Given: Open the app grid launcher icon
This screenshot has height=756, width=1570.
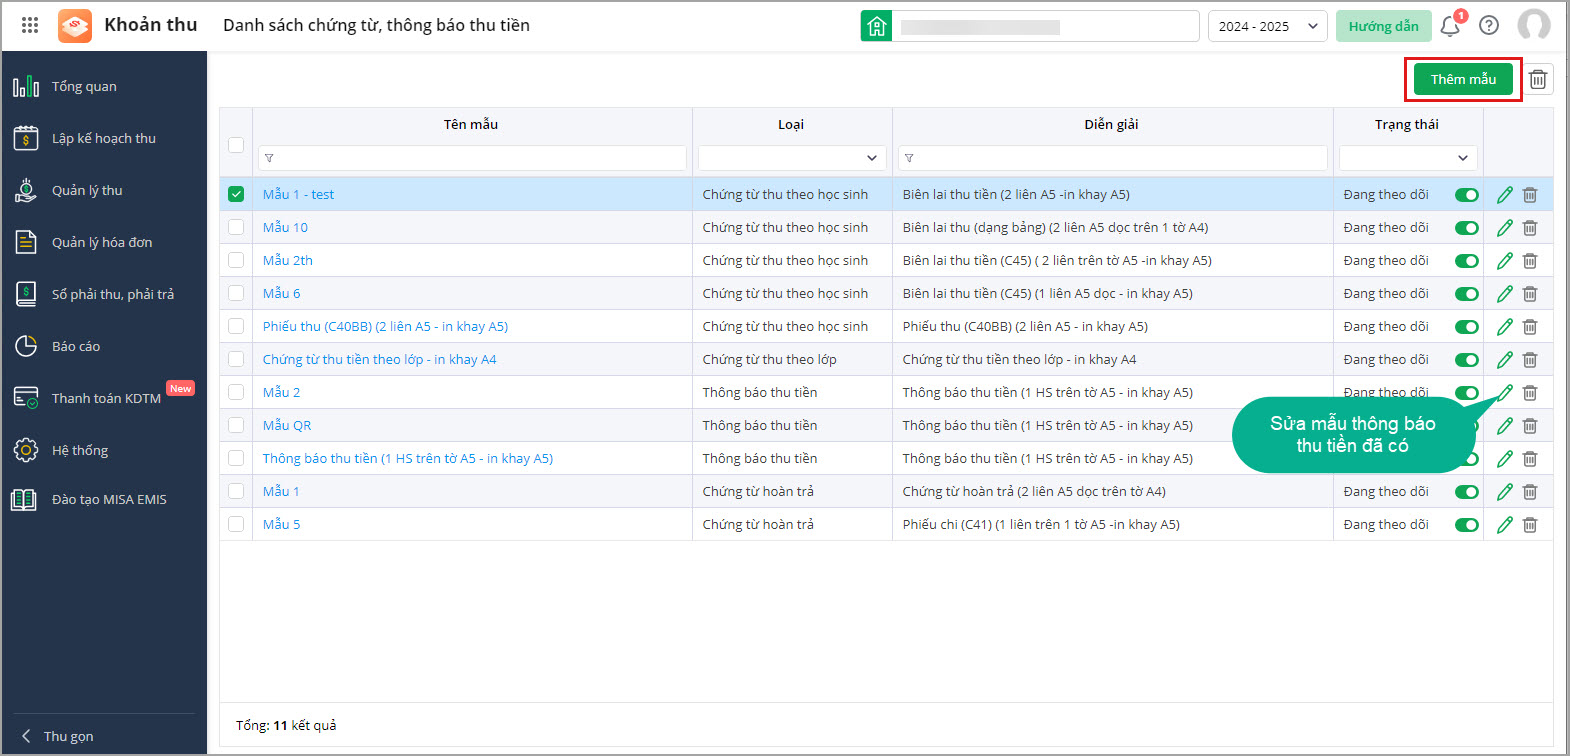Looking at the screenshot, I should pyautogui.click(x=30, y=25).
